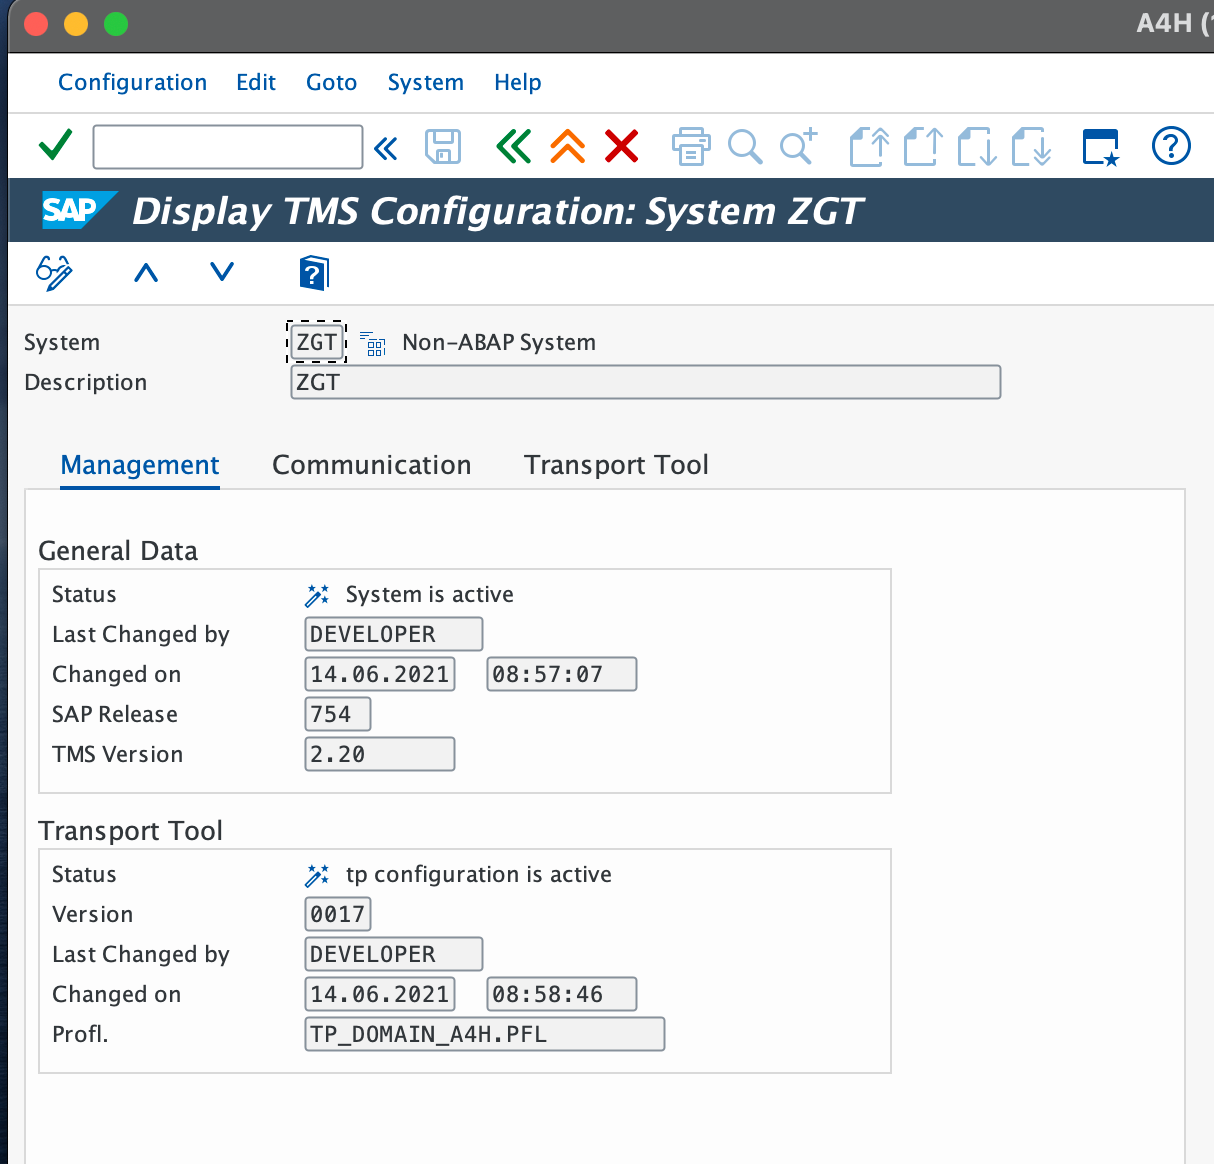This screenshot has height=1164, width=1214.
Task: Open Help question mark icon
Action: tap(1171, 146)
